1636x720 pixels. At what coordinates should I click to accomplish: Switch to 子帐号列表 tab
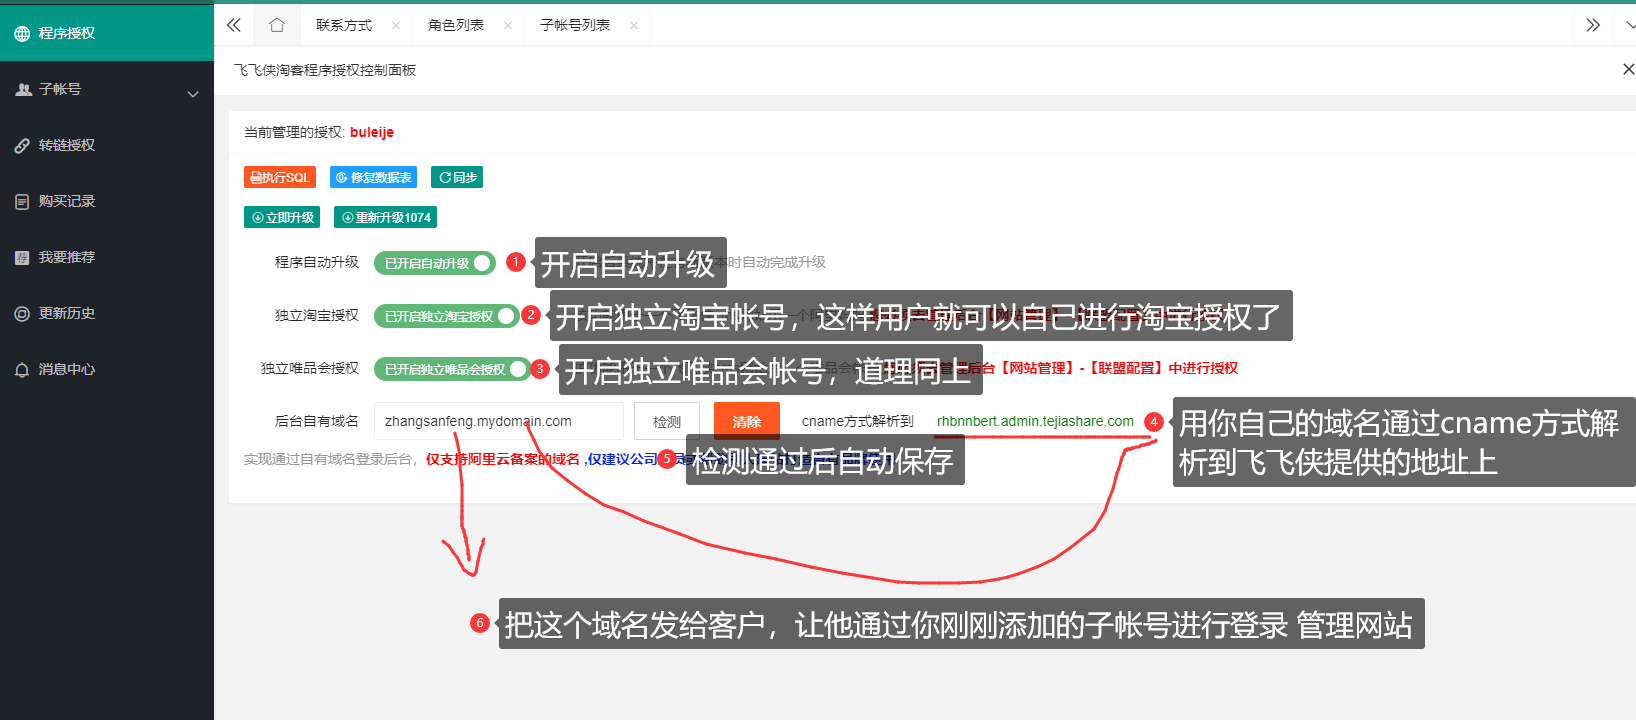(575, 25)
